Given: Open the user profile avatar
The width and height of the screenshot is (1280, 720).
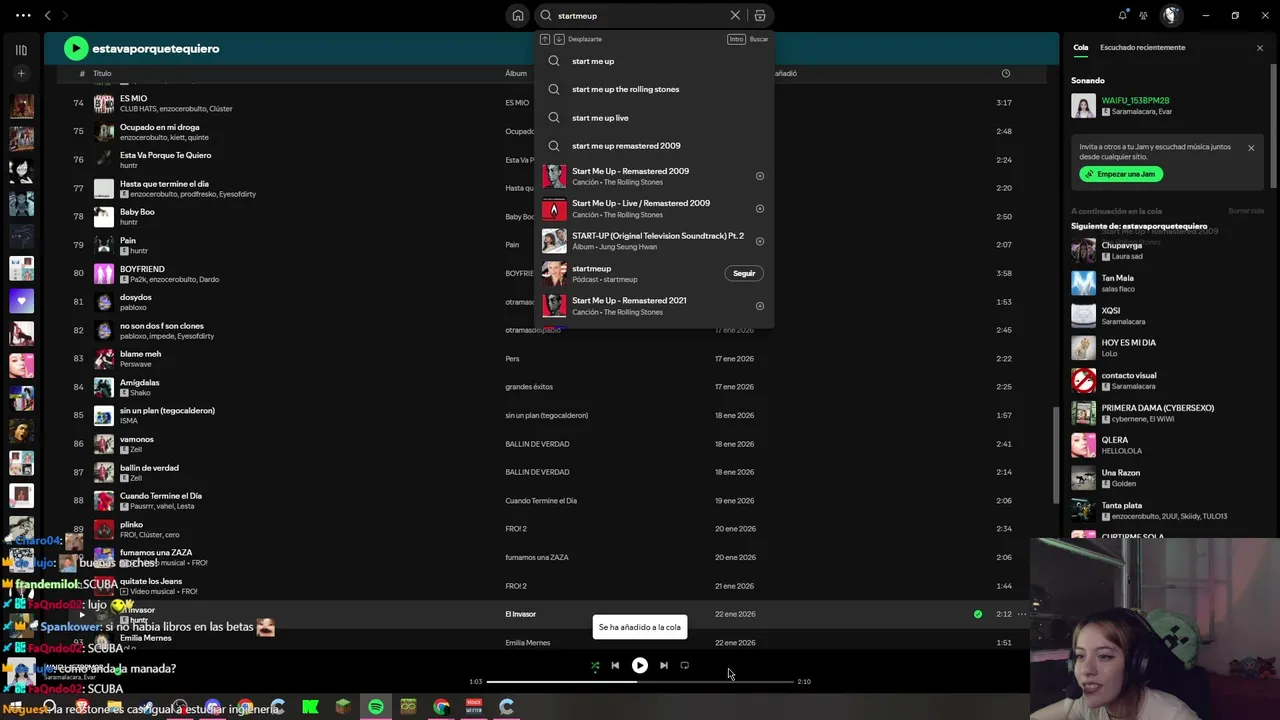Looking at the screenshot, I should (x=1171, y=15).
